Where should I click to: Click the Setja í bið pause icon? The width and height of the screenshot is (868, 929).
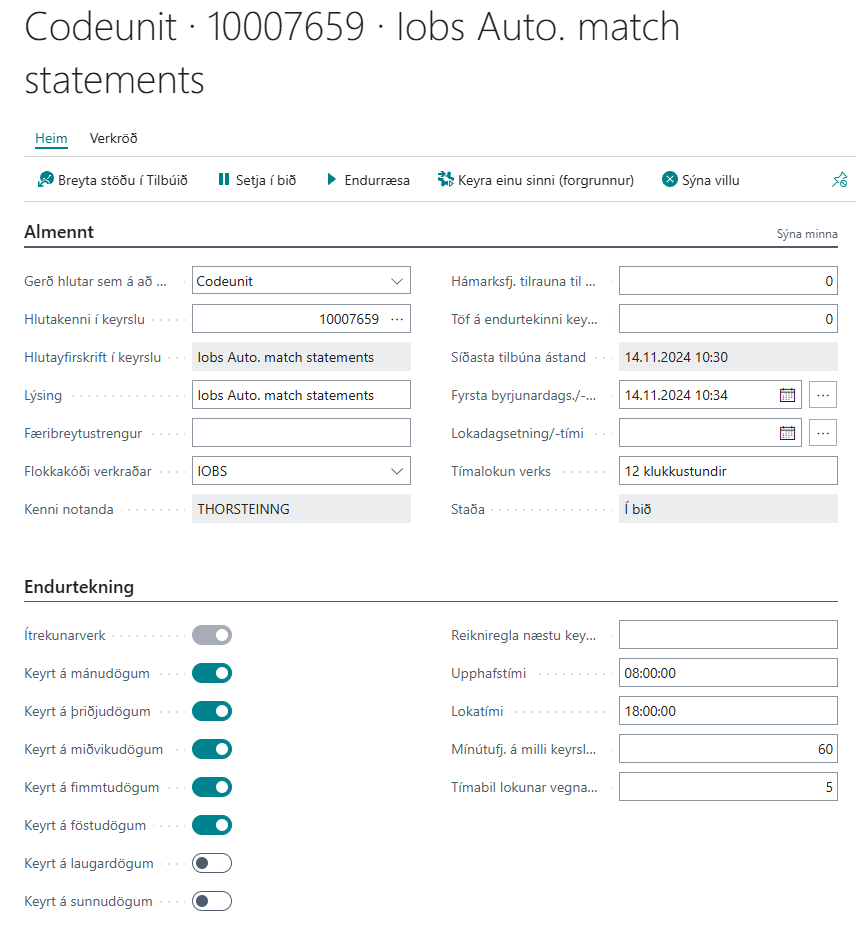[x=223, y=180]
